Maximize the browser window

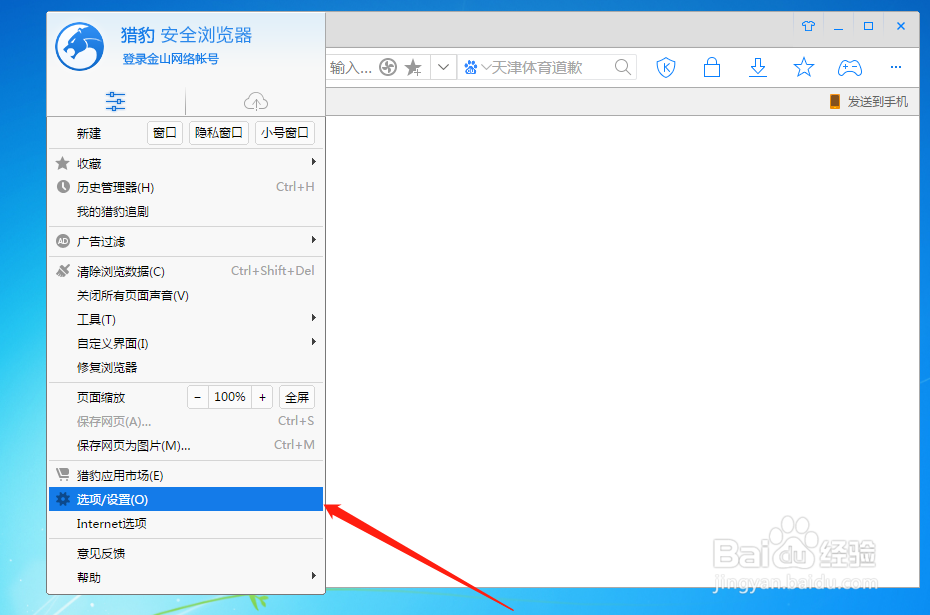pos(868,26)
